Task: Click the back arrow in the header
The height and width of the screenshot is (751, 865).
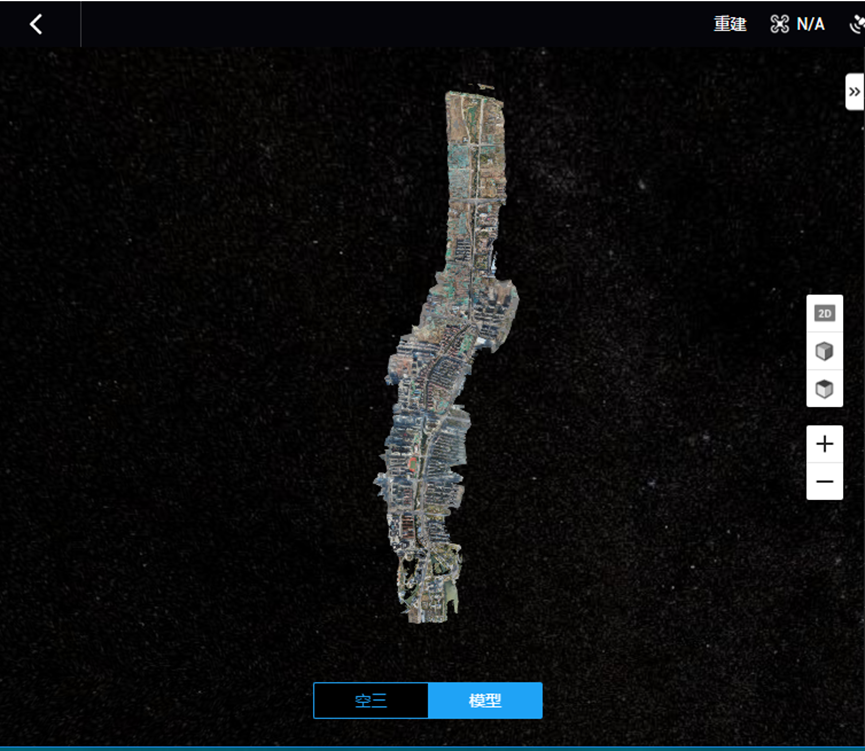Action: coord(36,24)
